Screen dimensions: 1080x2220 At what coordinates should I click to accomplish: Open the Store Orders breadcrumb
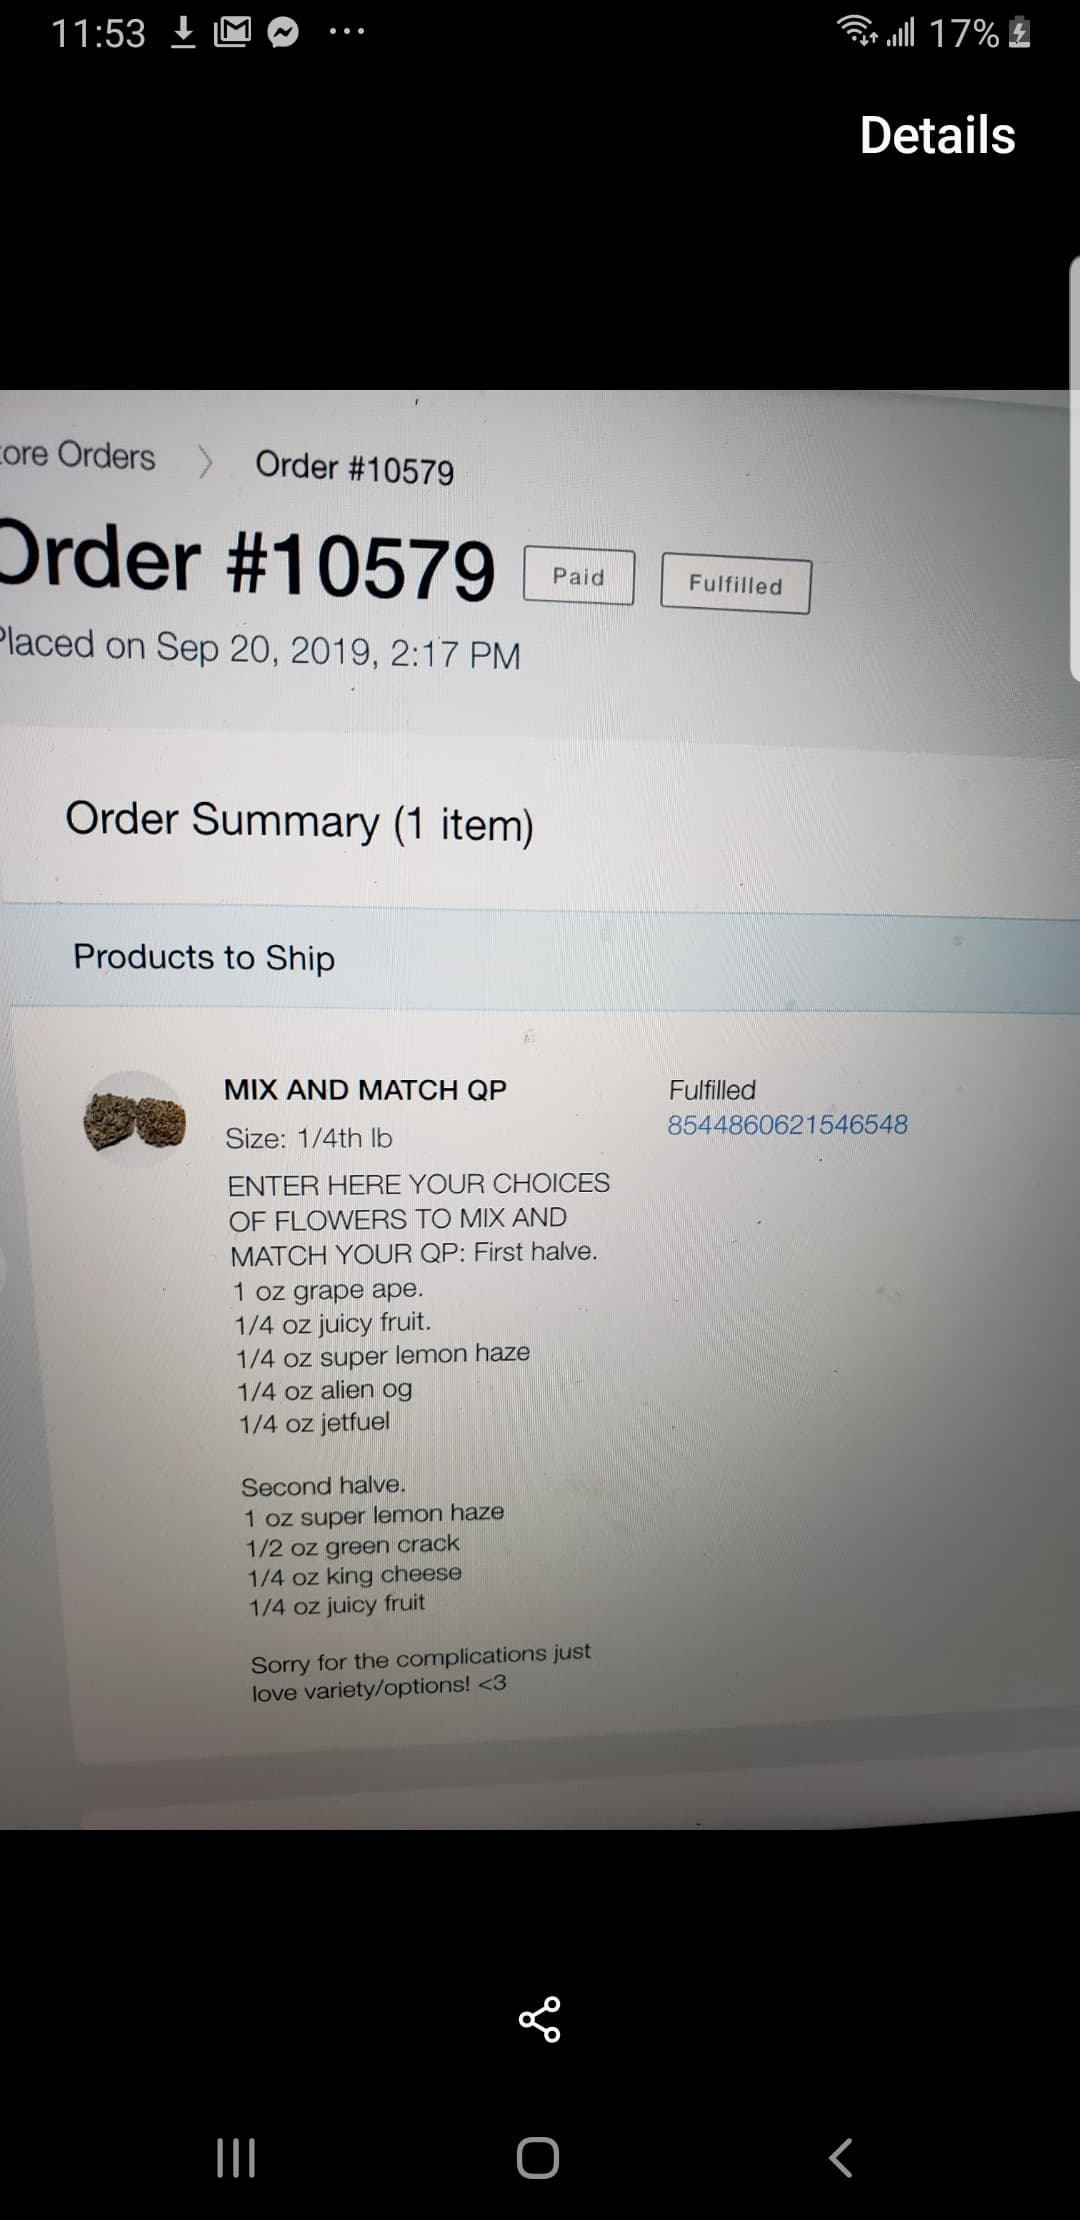(x=77, y=454)
